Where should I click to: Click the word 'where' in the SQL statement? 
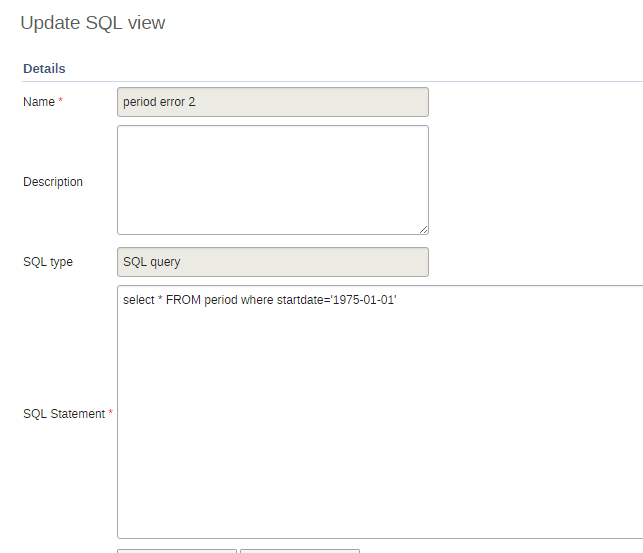(257, 300)
